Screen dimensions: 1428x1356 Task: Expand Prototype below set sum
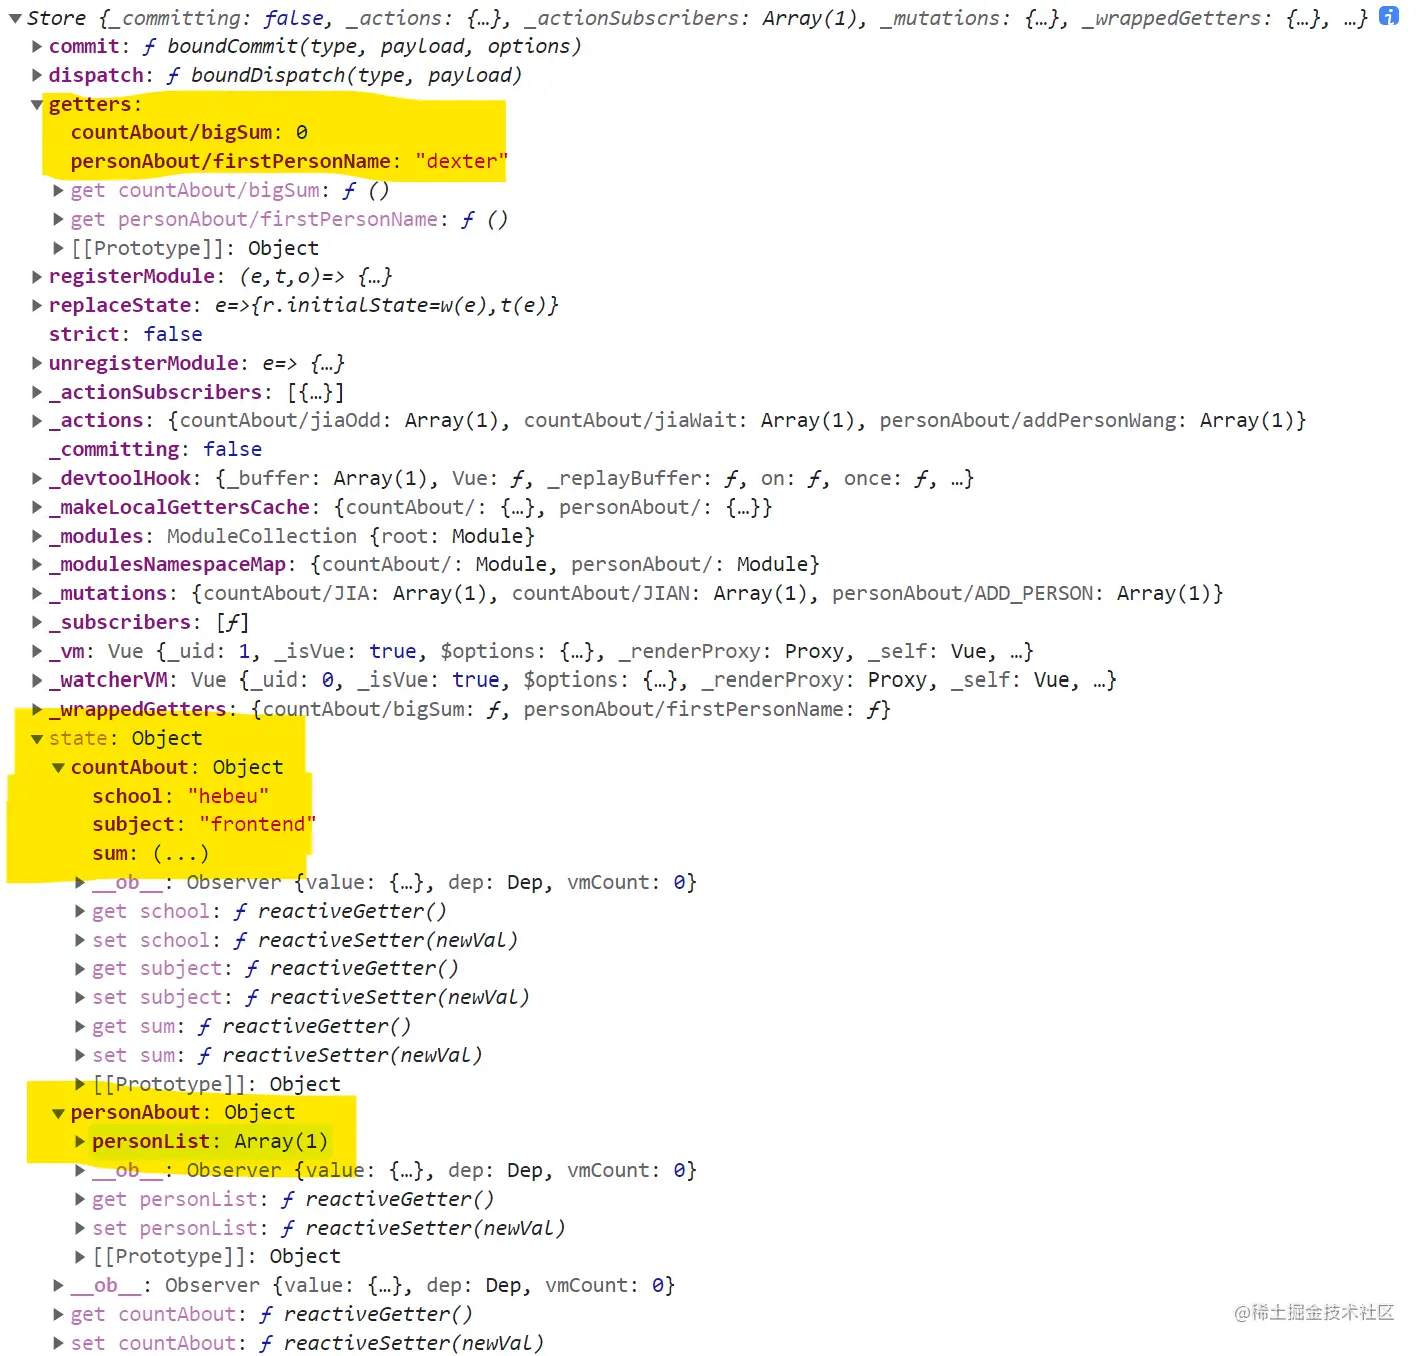tap(81, 1084)
